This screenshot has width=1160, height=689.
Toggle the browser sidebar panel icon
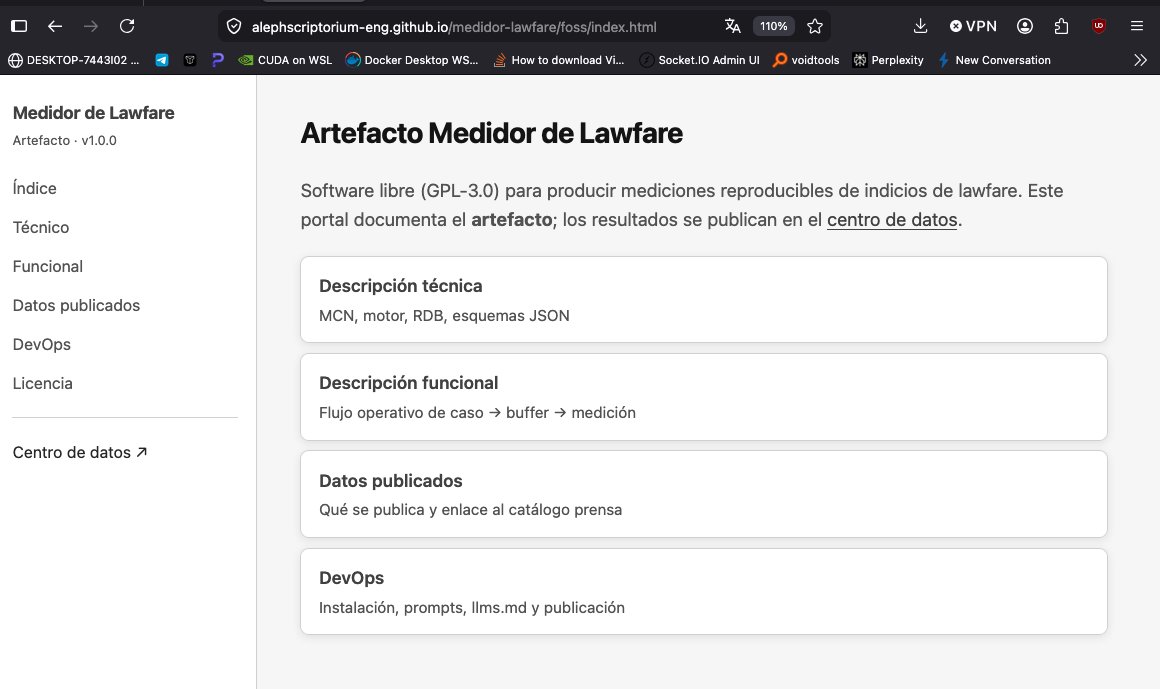point(19,26)
